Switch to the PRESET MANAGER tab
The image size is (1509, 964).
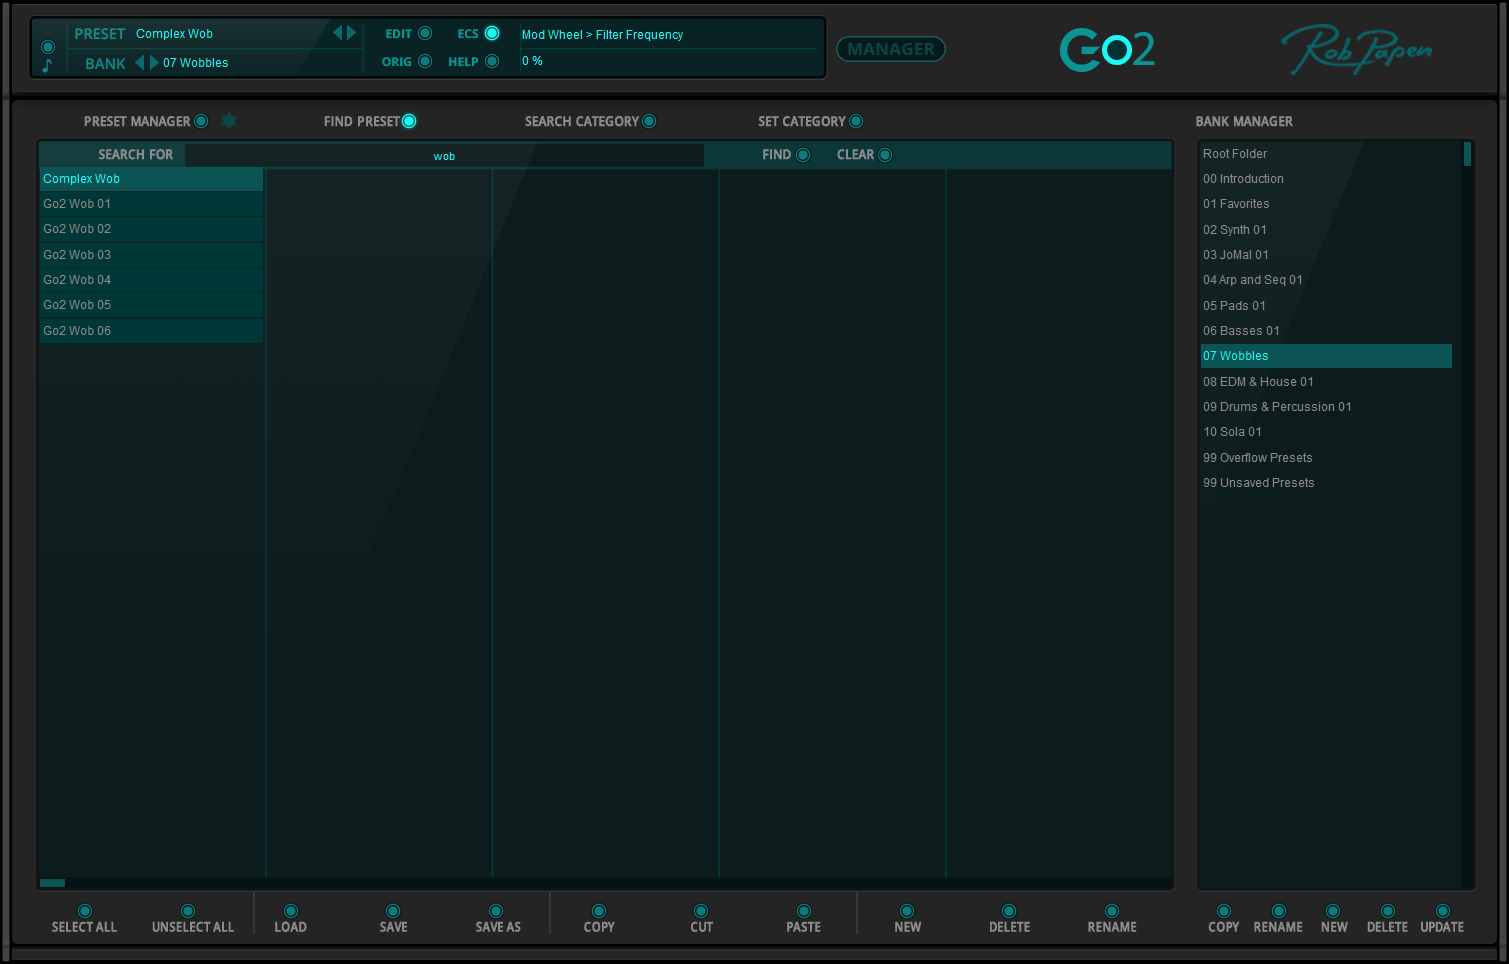[201, 121]
